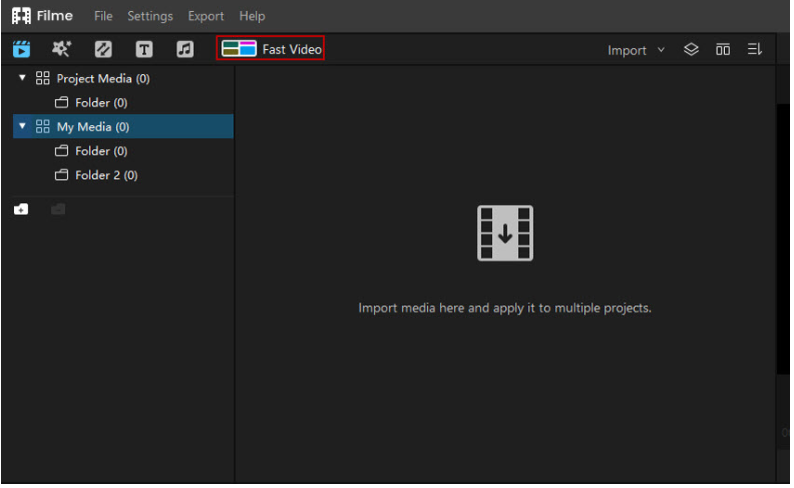Select My Media (0) item
Screen dimensions: 794x488
[x=123, y=127]
